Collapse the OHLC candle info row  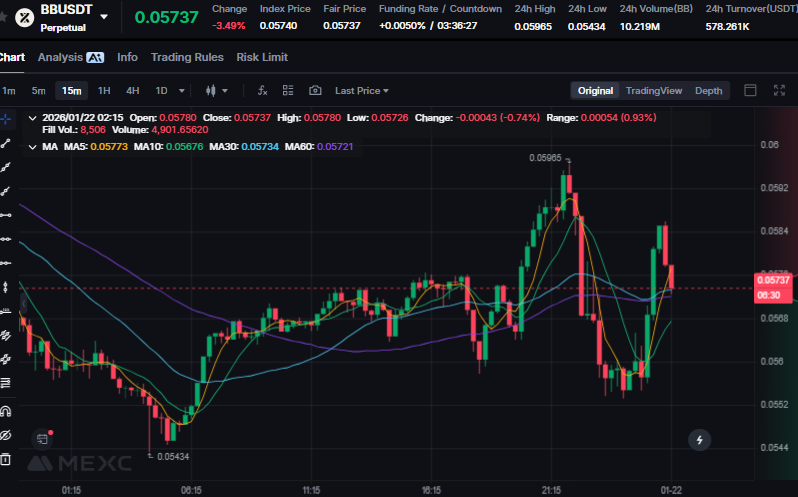click(33, 118)
